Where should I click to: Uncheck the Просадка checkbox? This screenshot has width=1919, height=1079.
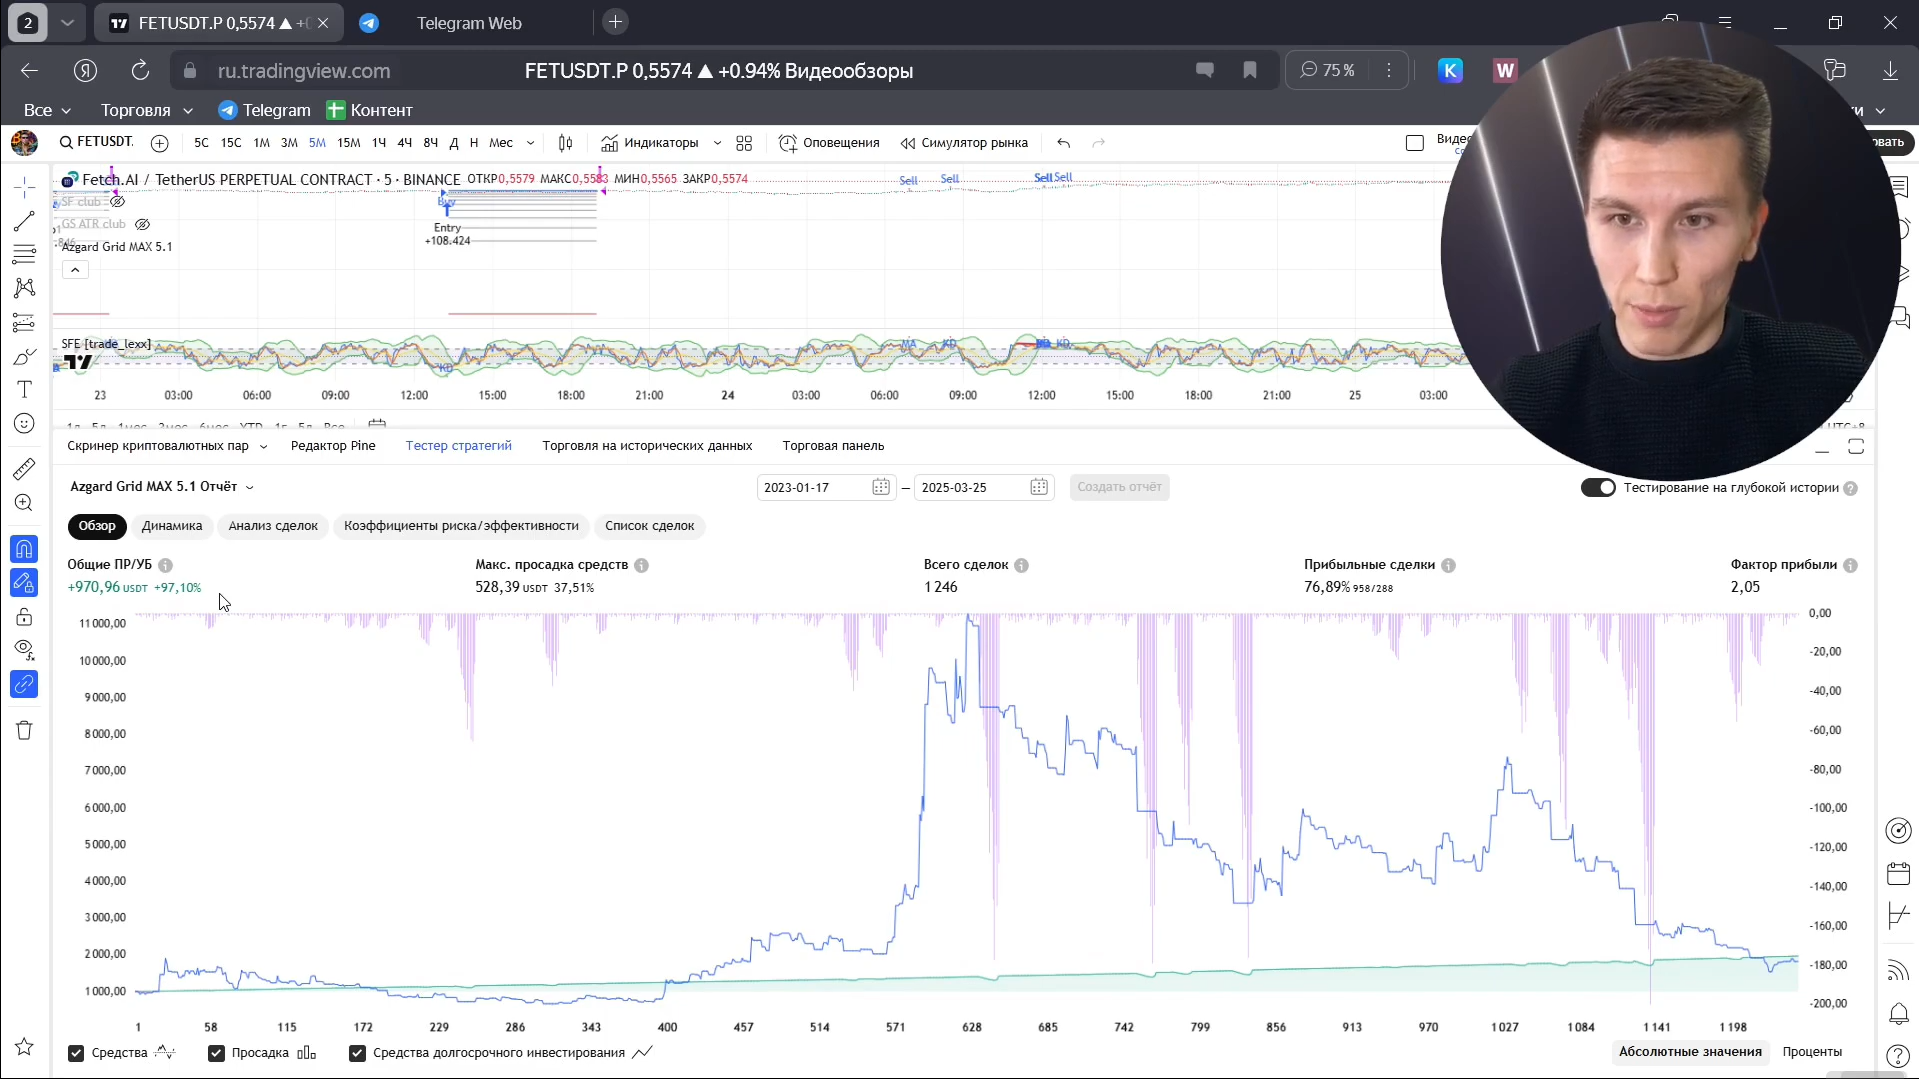[x=216, y=1053]
